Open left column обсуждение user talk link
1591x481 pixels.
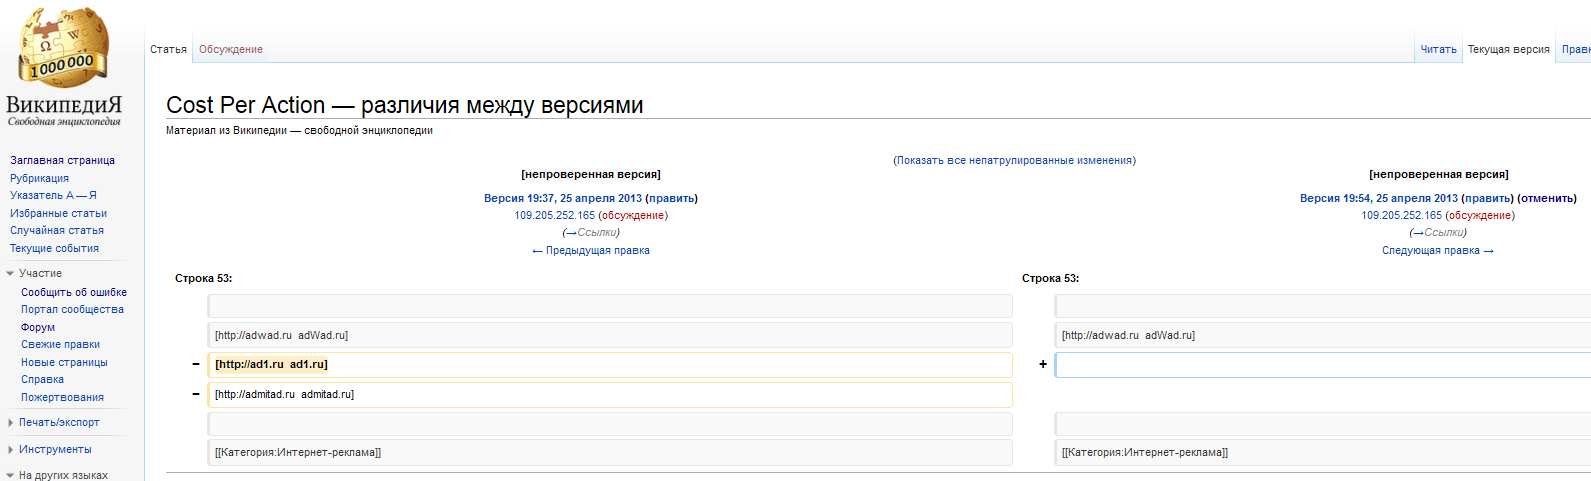[633, 215]
